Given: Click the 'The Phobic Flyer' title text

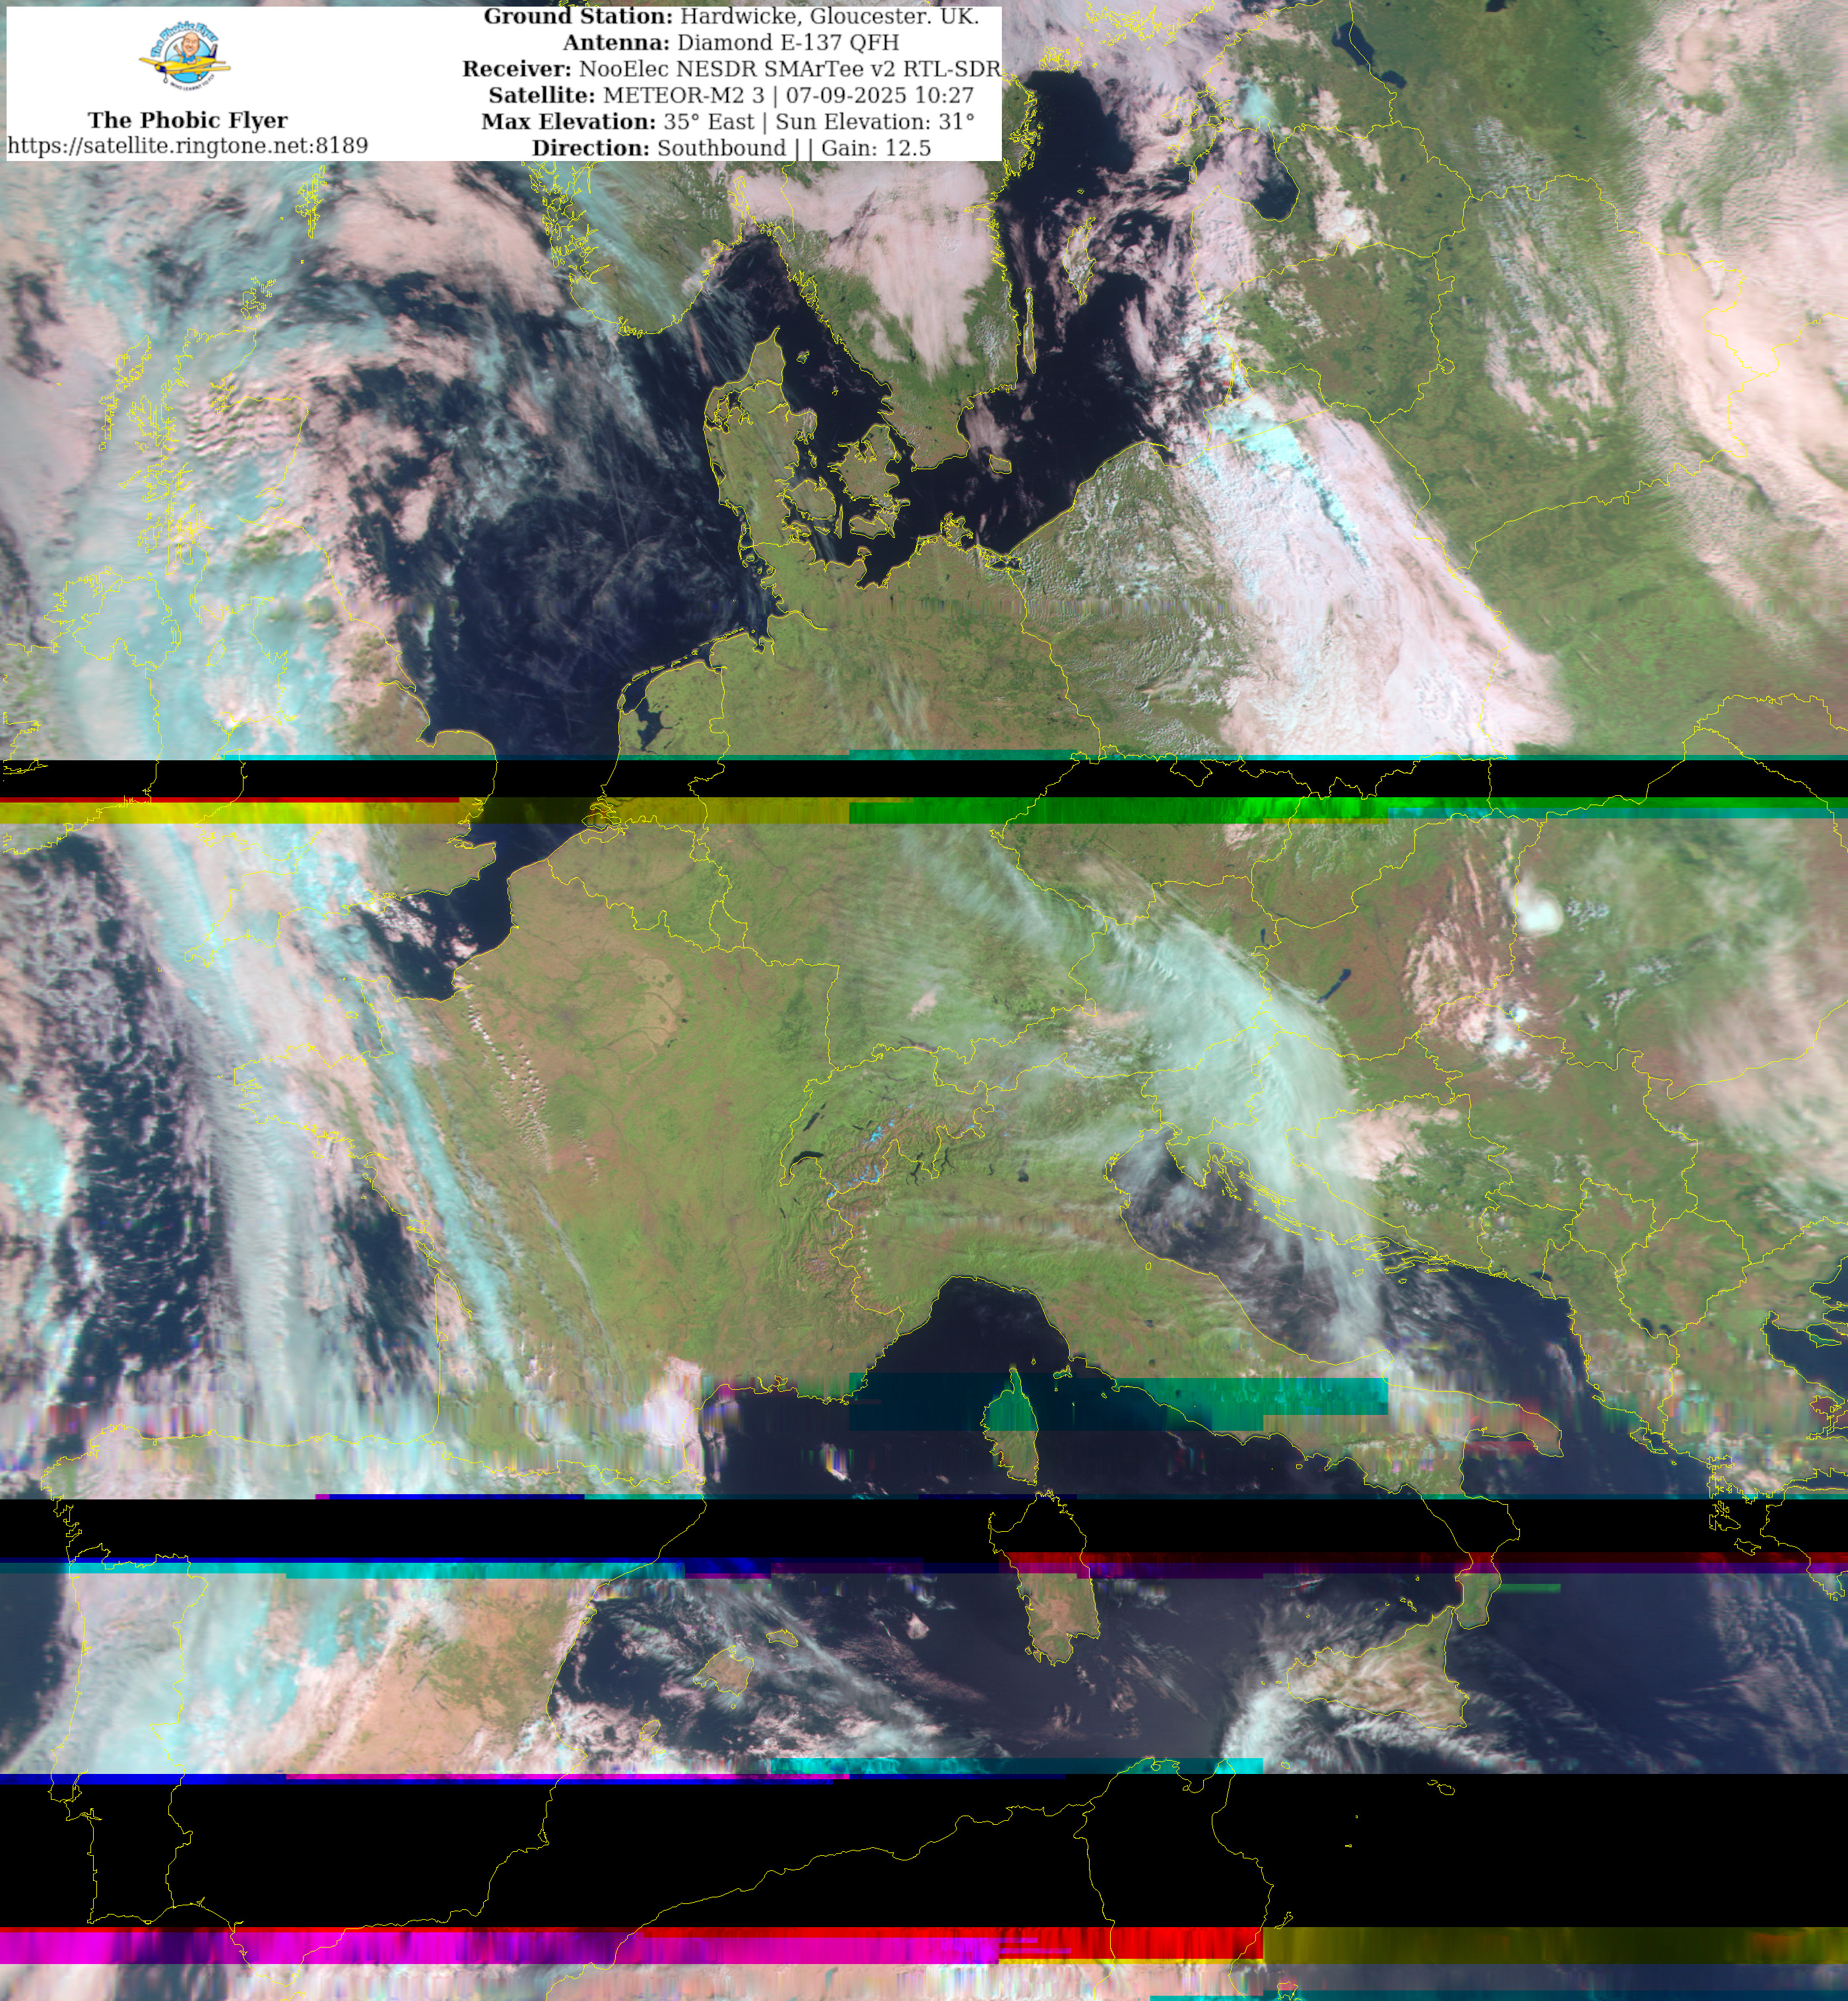Looking at the screenshot, I should tap(188, 120).
